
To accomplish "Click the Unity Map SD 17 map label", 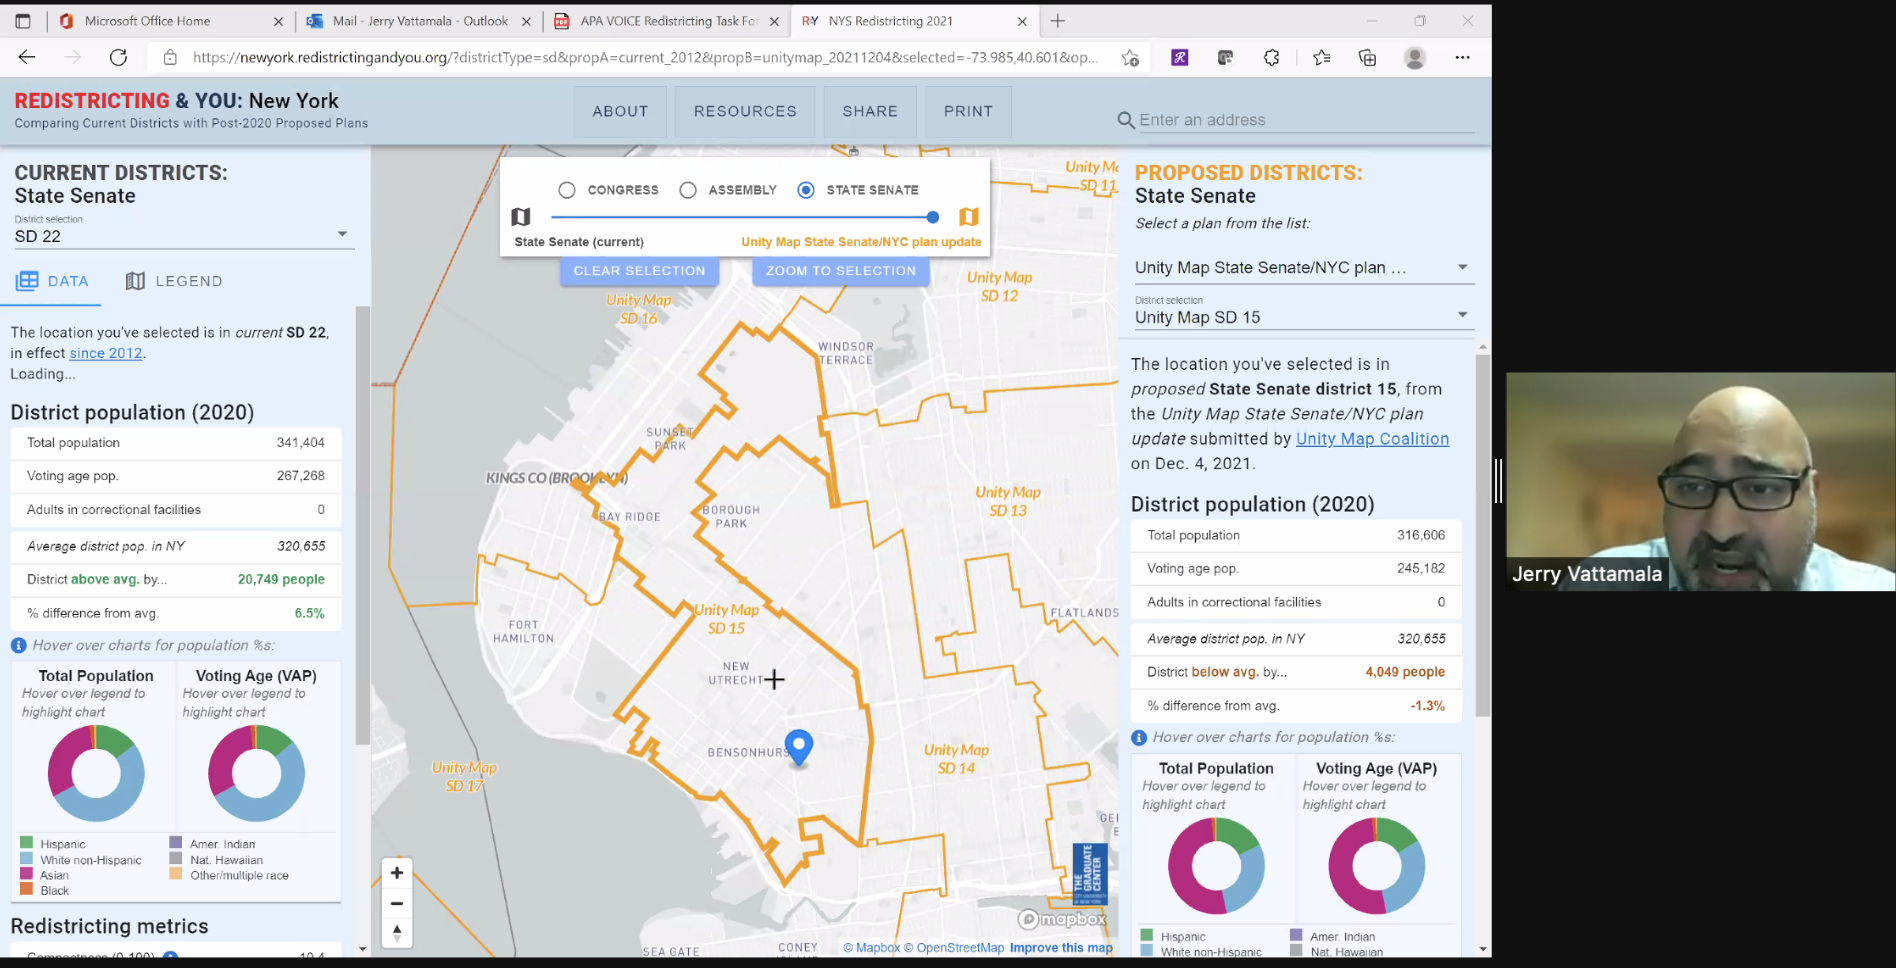I will coord(464,777).
